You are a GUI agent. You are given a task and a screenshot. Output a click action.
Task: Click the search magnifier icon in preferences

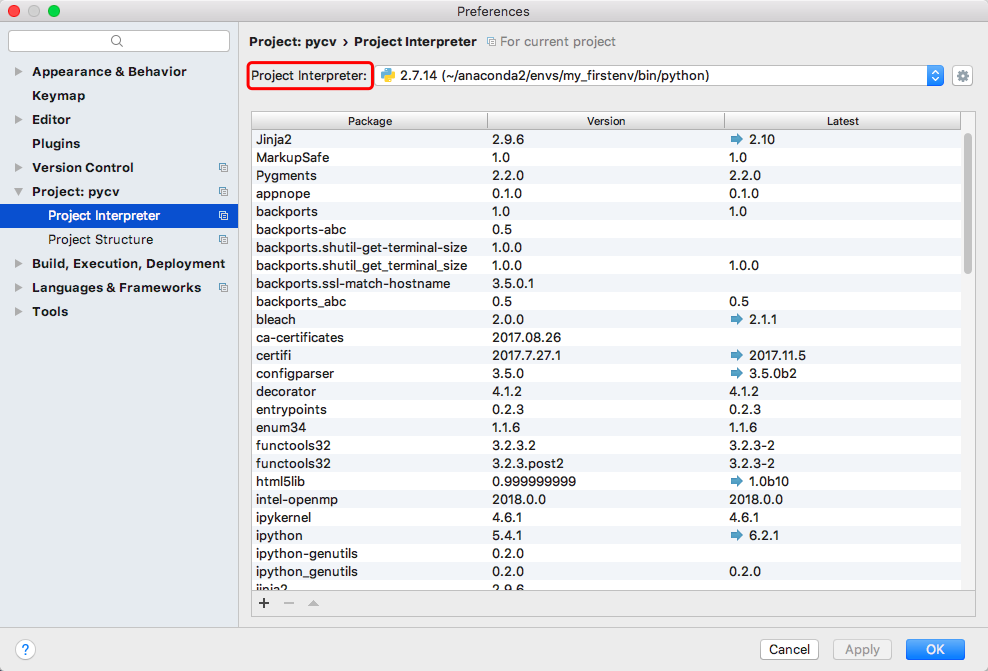pyautogui.click(x=117, y=41)
